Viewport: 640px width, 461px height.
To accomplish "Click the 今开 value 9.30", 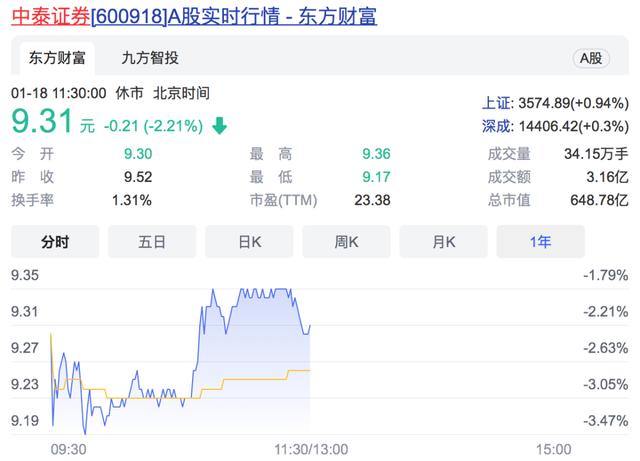I will [138, 154].
